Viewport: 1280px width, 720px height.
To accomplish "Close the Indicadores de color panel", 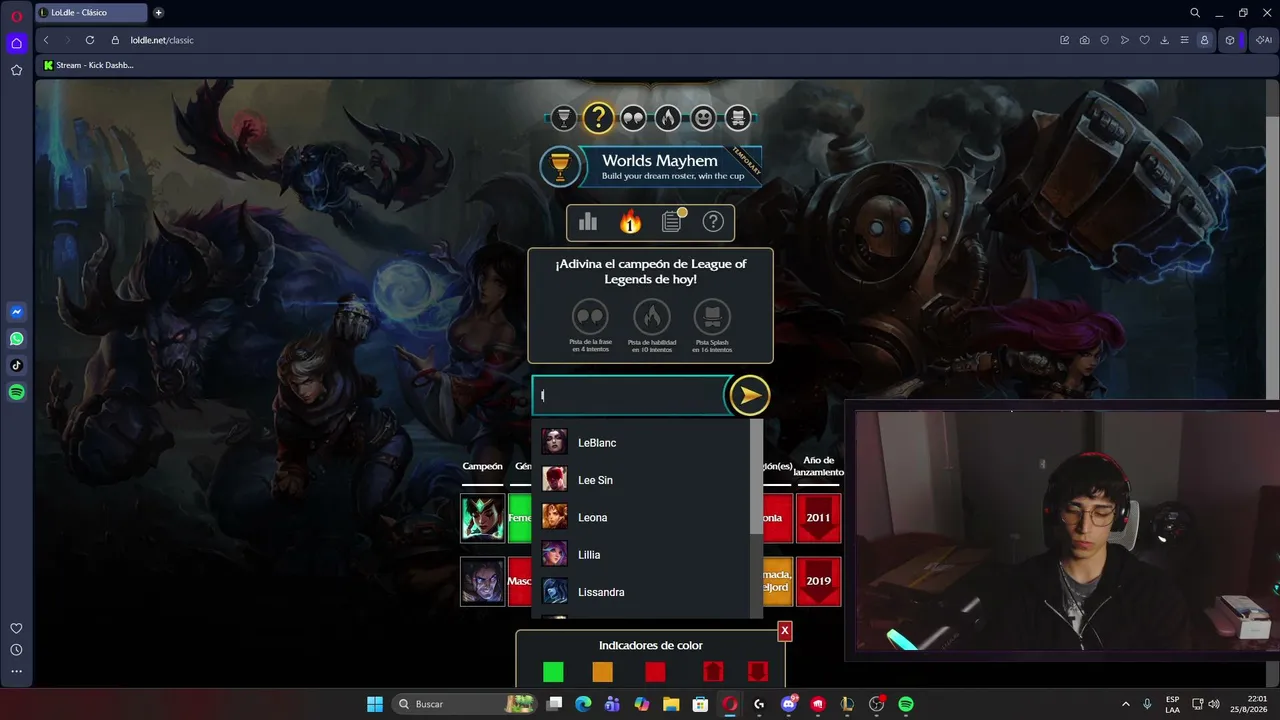I will click(785, 630).
